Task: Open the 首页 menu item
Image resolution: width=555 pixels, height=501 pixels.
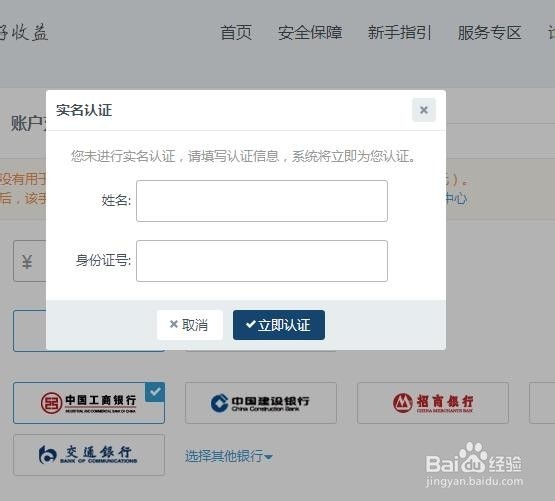Action: [x=236, y=33]
